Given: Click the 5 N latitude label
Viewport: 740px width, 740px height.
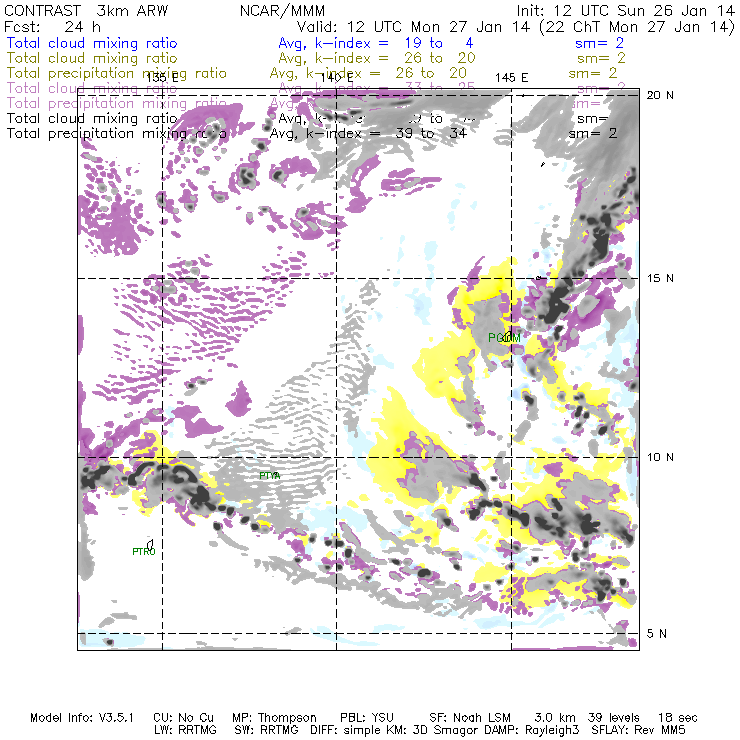Looking at the screenshot, I should [x=656, y=634].
